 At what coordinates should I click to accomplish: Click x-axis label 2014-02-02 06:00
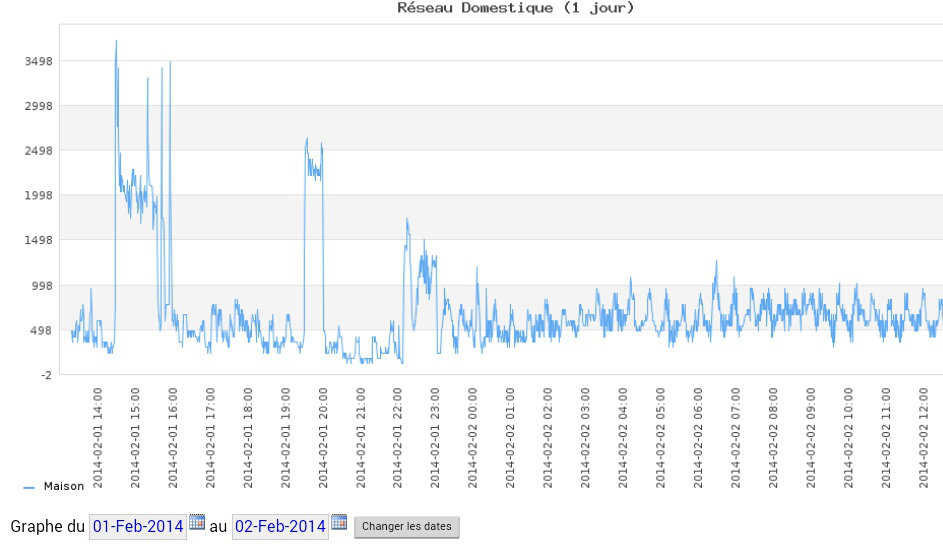click(x=698, y=438)
